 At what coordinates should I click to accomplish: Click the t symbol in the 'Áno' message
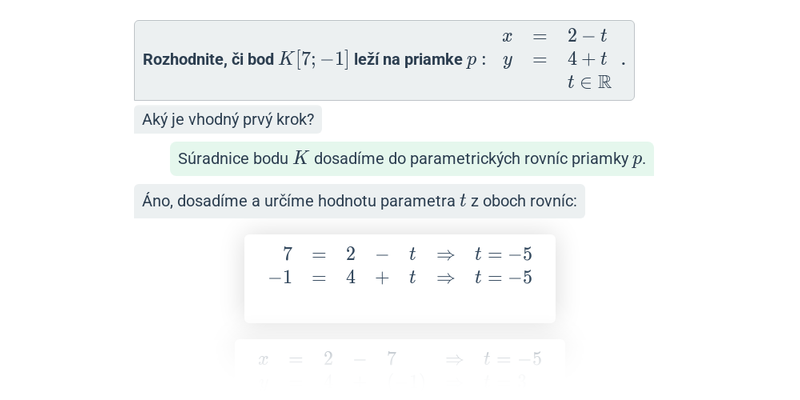(463, 201)
